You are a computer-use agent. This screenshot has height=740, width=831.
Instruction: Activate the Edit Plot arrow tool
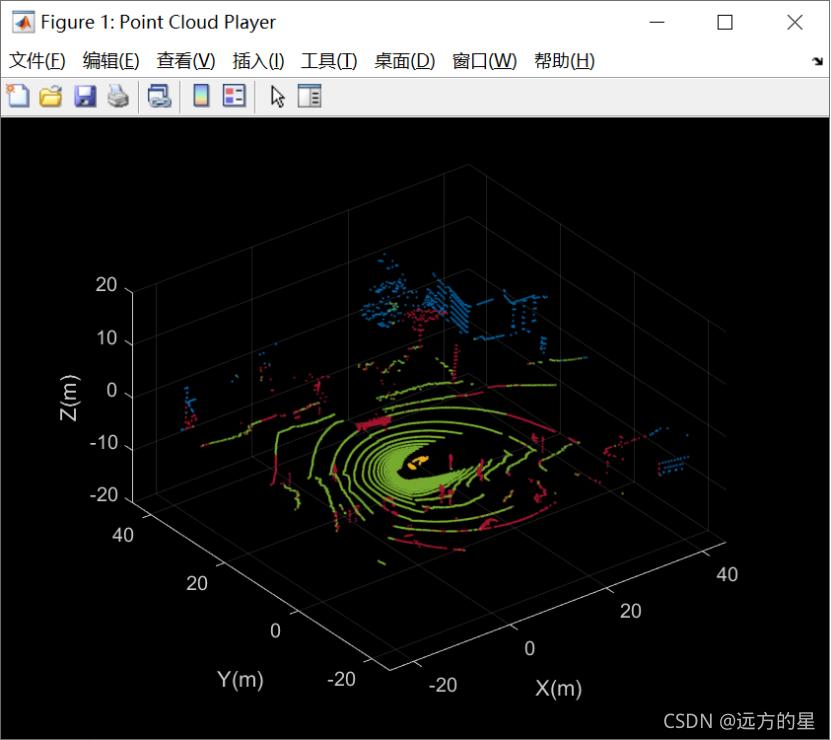277,96
